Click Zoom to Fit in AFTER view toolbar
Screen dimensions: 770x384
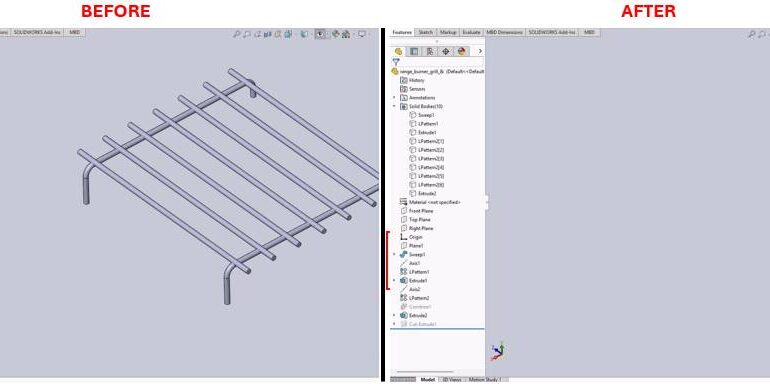[x=752, y=34]
